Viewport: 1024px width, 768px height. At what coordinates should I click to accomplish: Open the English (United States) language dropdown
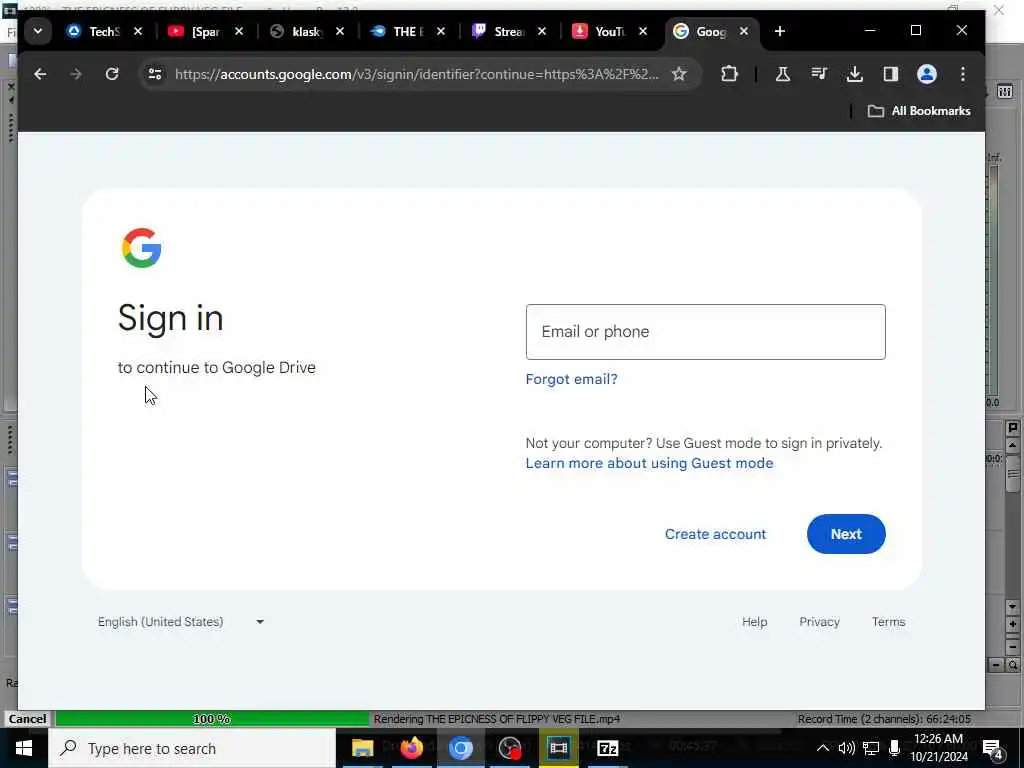coord(181,622)
